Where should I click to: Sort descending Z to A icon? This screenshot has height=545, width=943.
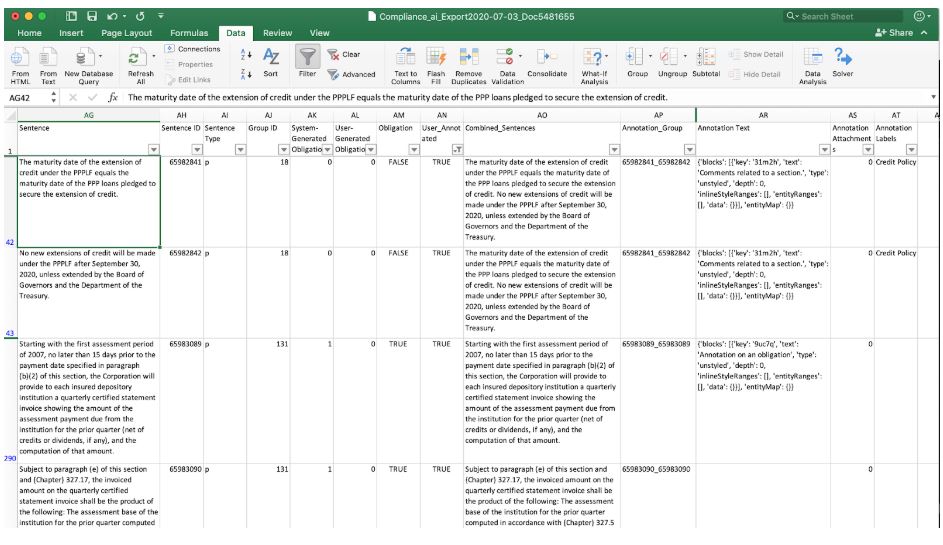pos(246,74)
